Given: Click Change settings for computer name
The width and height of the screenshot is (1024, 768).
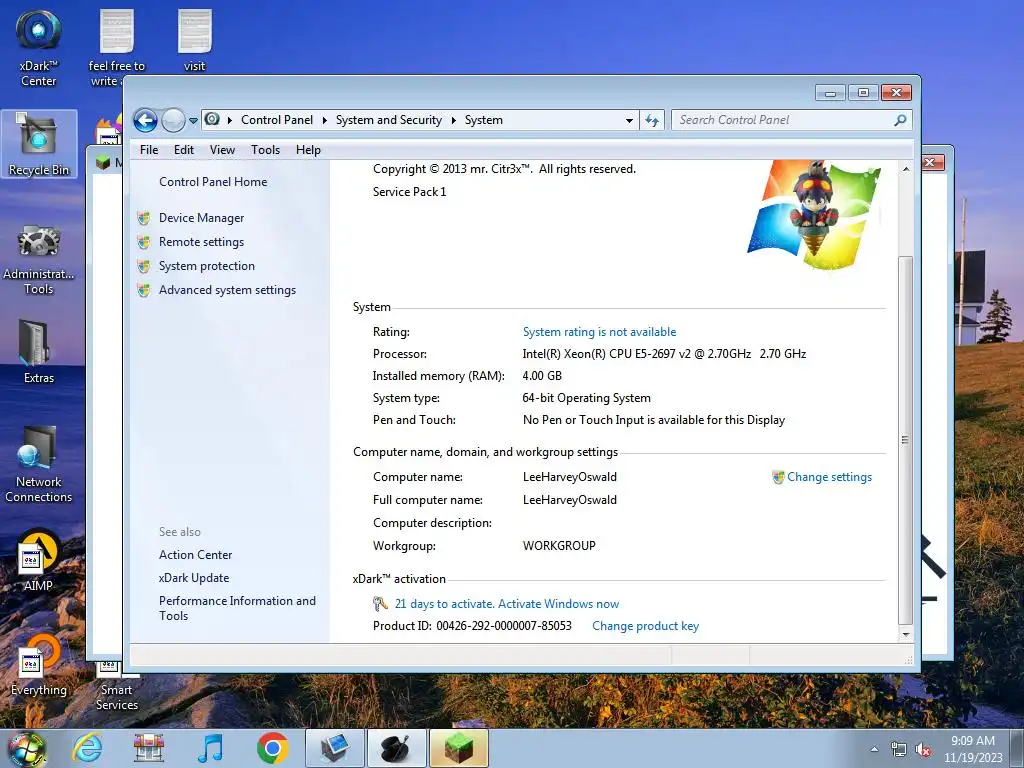Looking at the screenshot, I should pos(829,477).
